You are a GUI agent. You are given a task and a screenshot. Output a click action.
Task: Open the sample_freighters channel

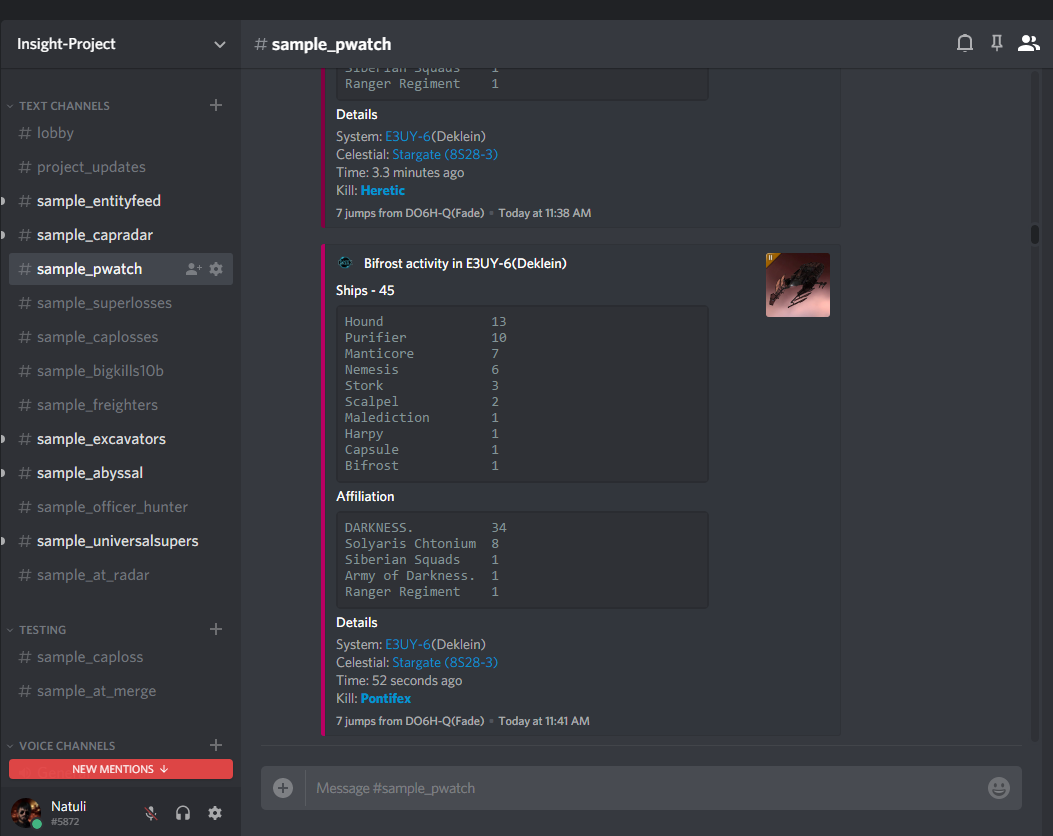[121, 405]
